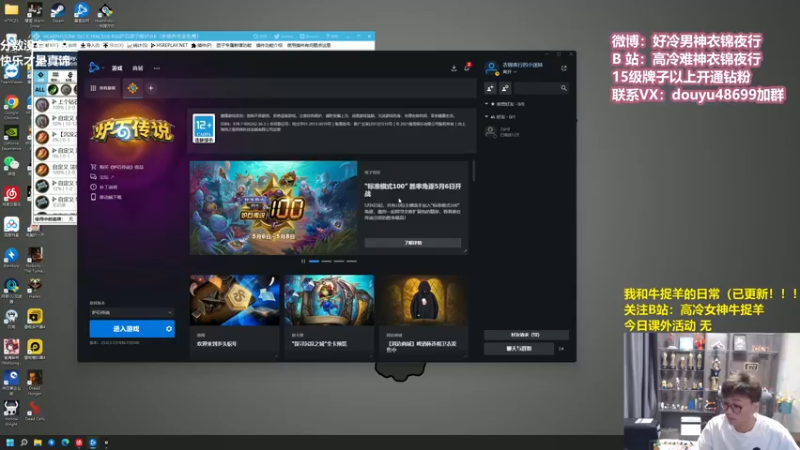Add a game with the plus button

[x=151, y=88]
